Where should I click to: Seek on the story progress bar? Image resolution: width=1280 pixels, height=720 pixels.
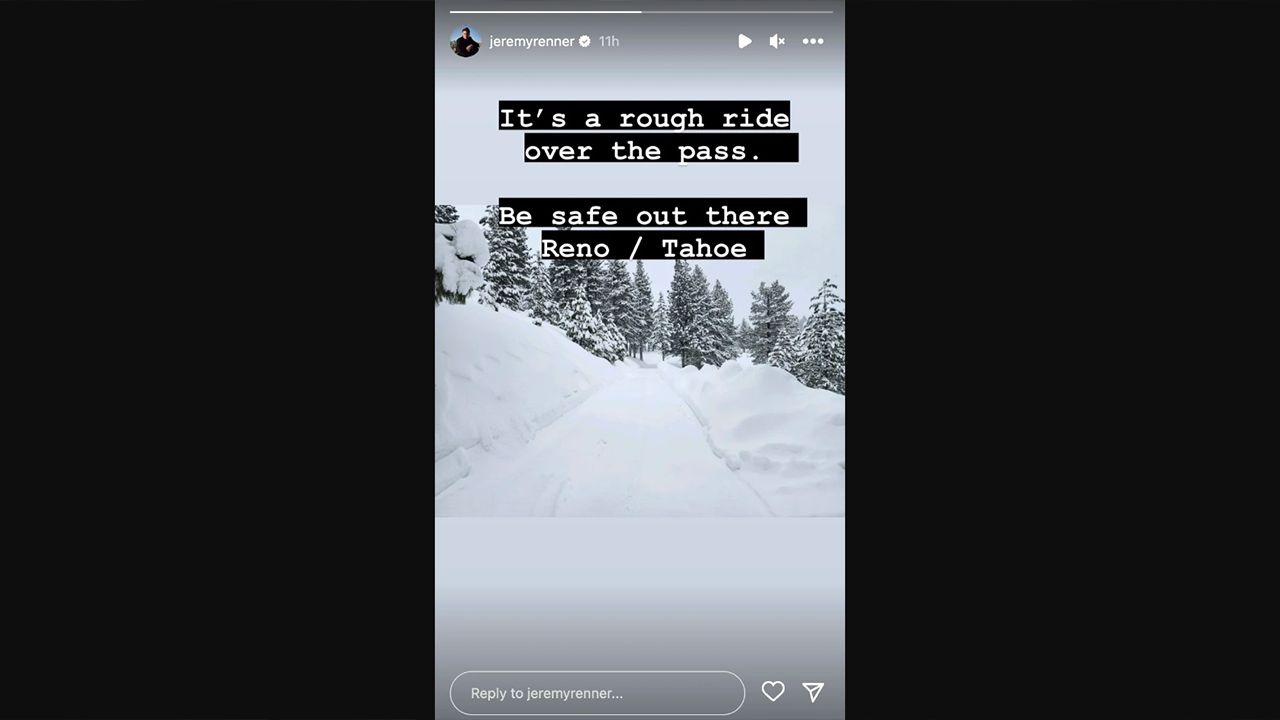[641, 12]
